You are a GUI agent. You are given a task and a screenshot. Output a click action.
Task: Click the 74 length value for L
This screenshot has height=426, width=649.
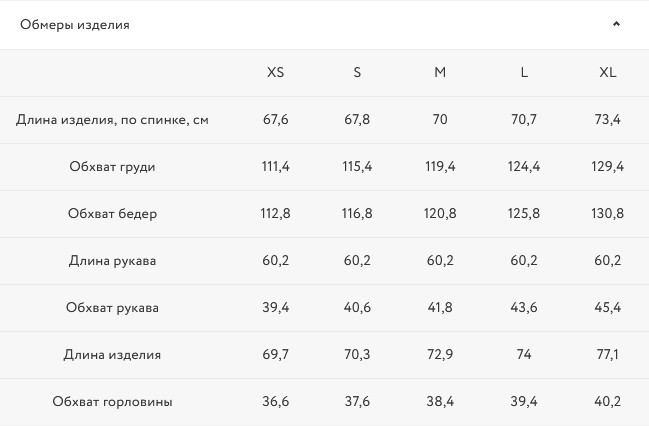pos(524,355)
